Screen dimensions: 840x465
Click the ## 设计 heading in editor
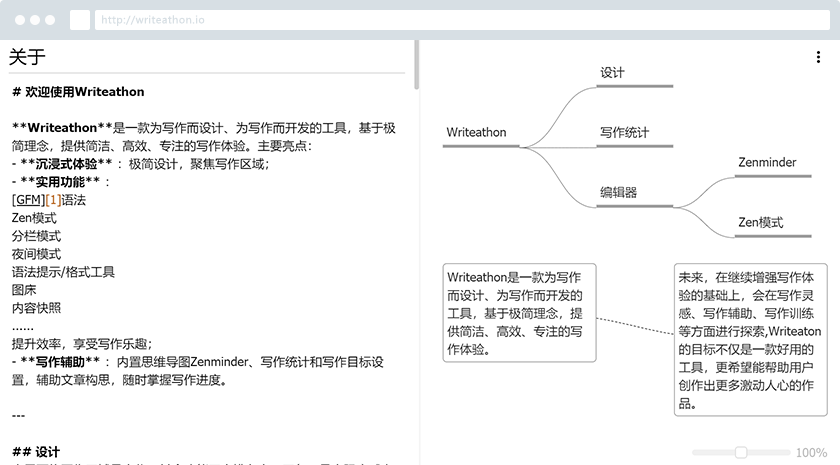(x=36, y=452)
